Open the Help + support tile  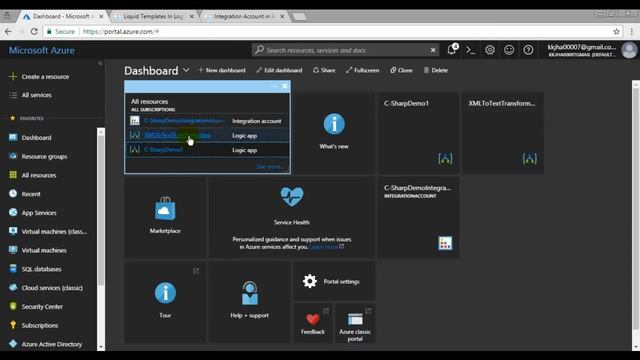coord(249,301)
